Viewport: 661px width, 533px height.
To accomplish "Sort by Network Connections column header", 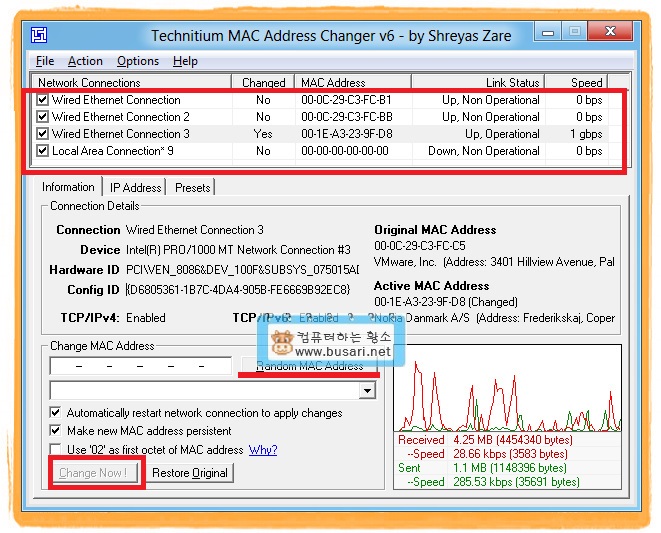I will [131, 82].
